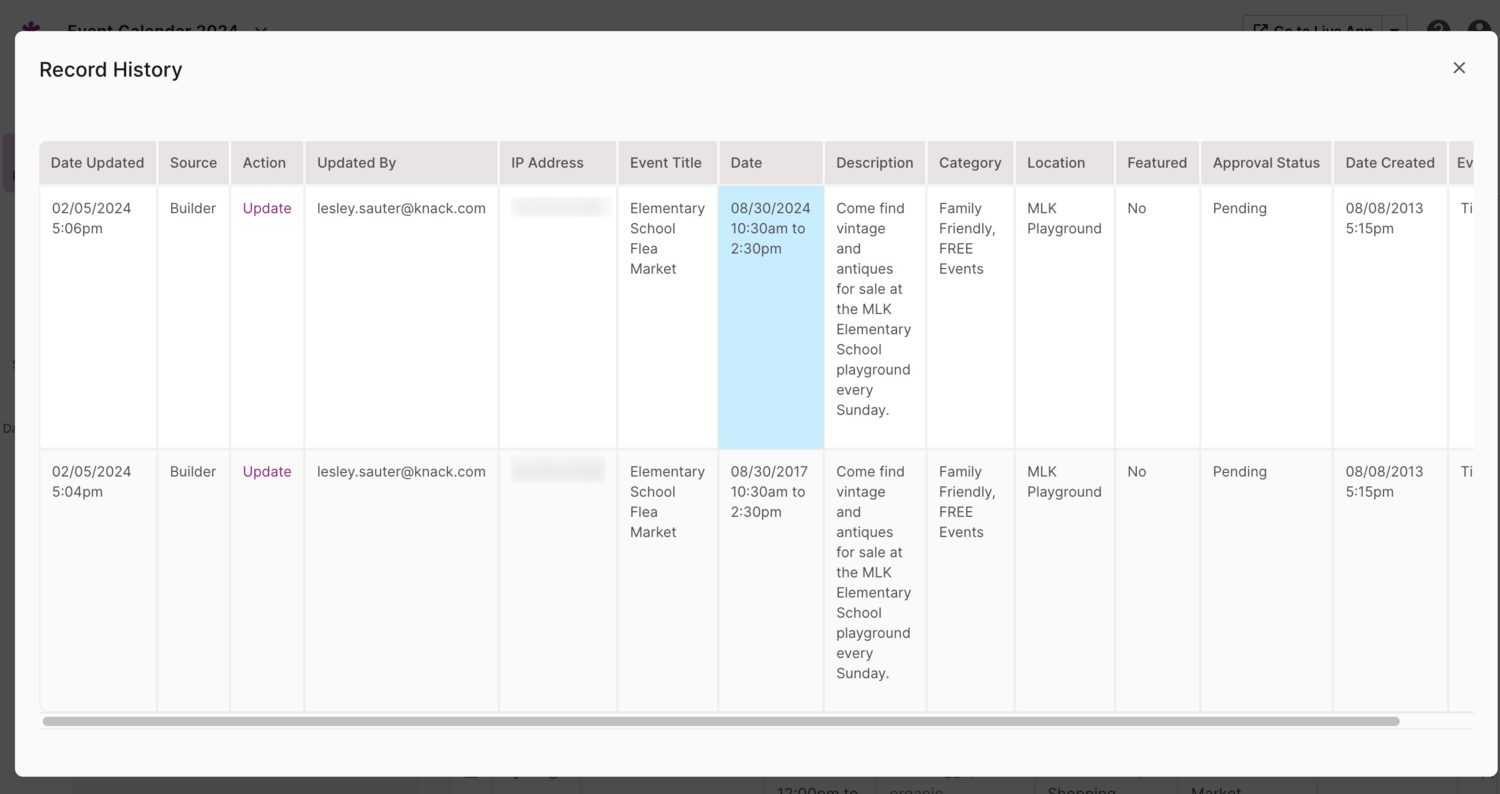Click lesley.sauter@knack.com in the 5:06pm row
Screen dimensions: 1500x794
pyautogui.click(x=401, y=208)
